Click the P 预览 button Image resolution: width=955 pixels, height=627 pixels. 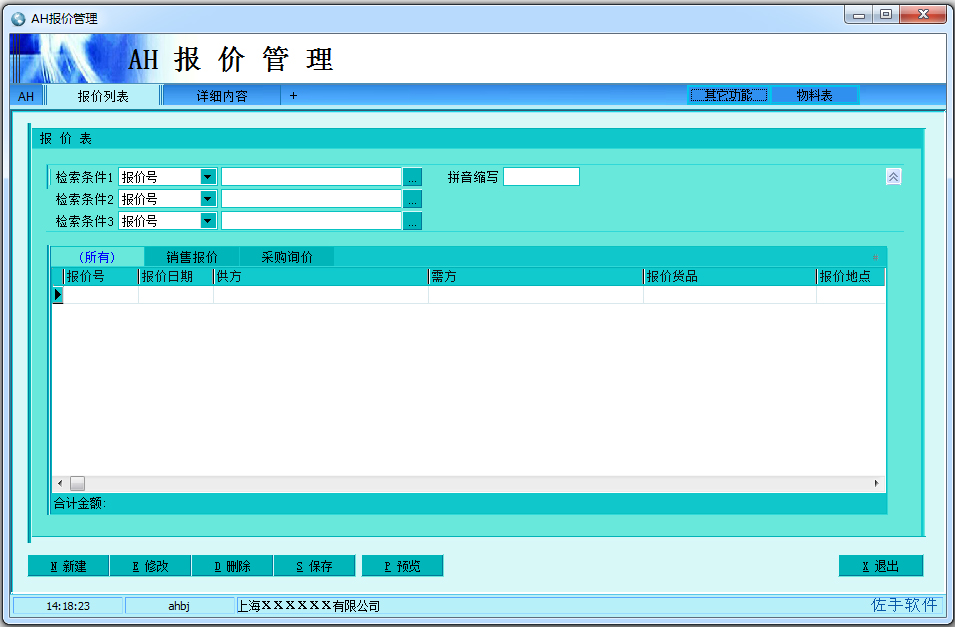(x=402, y=566)
